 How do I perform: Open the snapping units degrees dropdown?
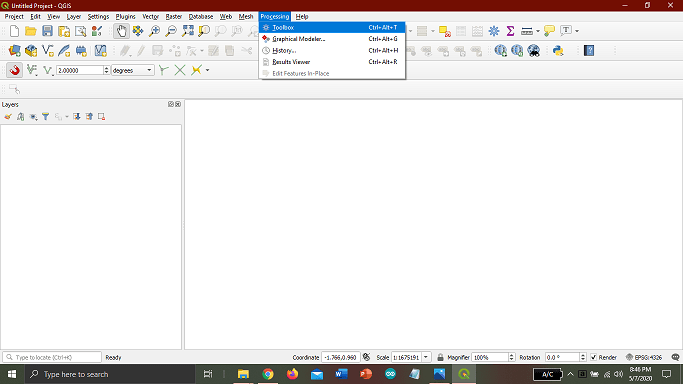(x=133, y=70)
